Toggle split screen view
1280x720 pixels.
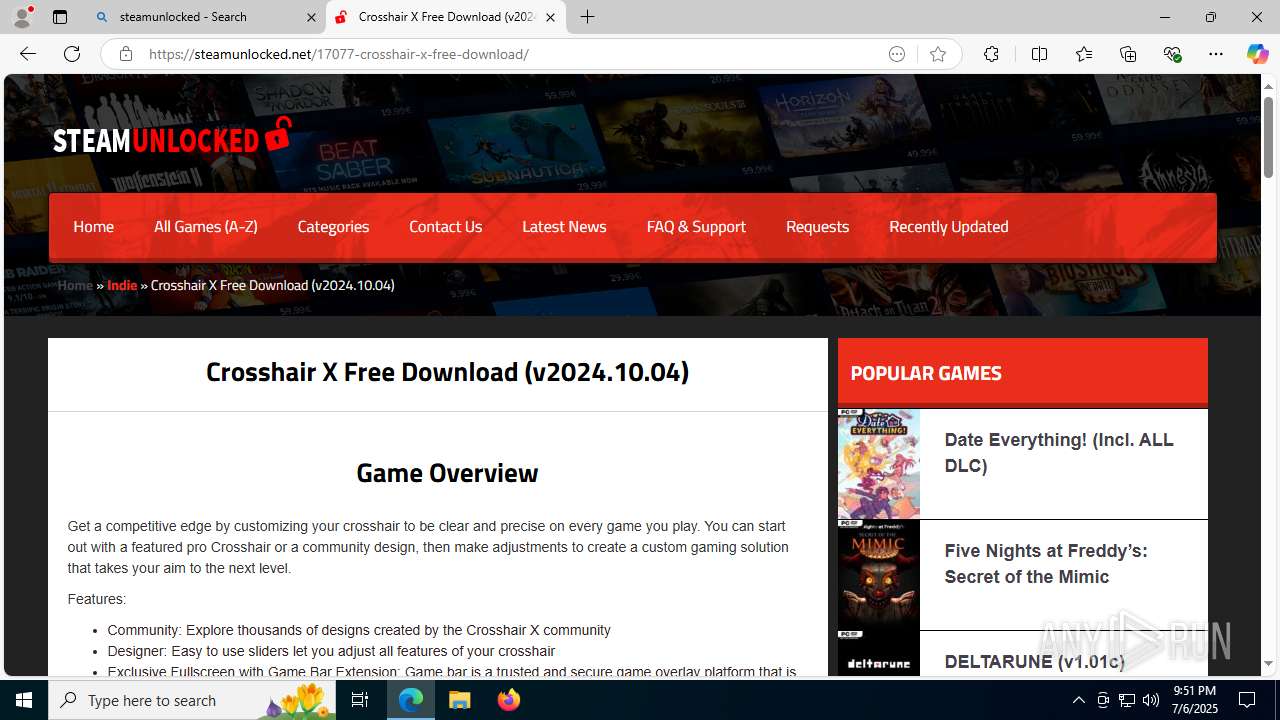pos(1039,54)
